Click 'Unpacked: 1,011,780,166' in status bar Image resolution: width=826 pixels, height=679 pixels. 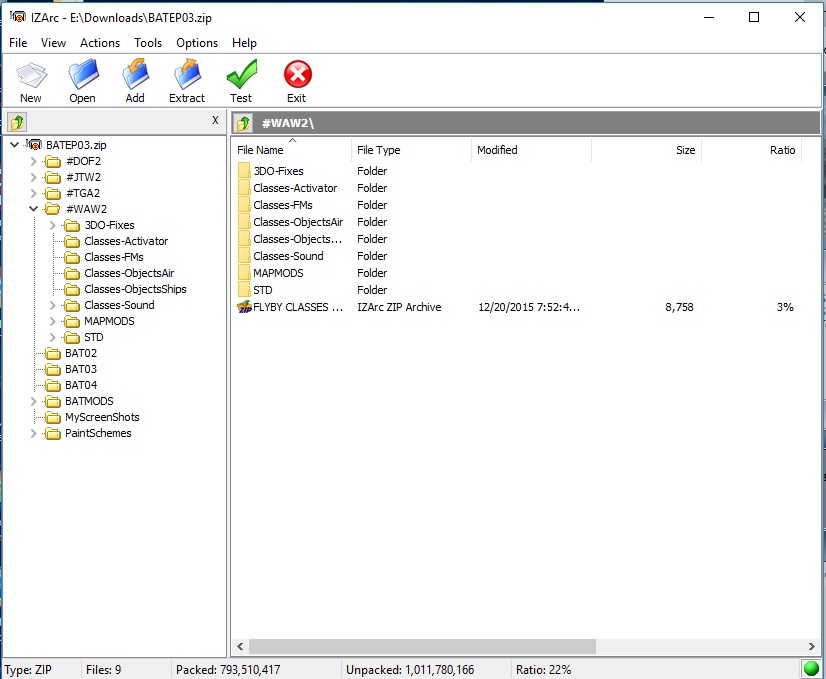pos(410,670)
